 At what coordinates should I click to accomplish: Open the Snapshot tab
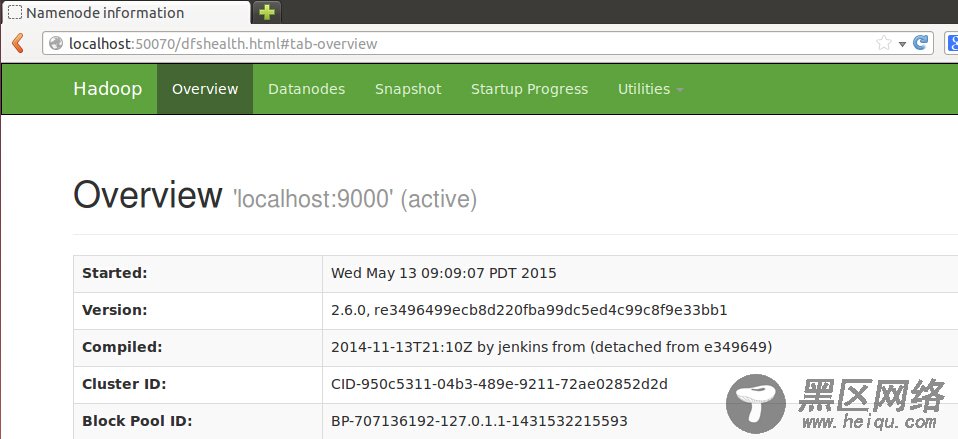point(408,89)
